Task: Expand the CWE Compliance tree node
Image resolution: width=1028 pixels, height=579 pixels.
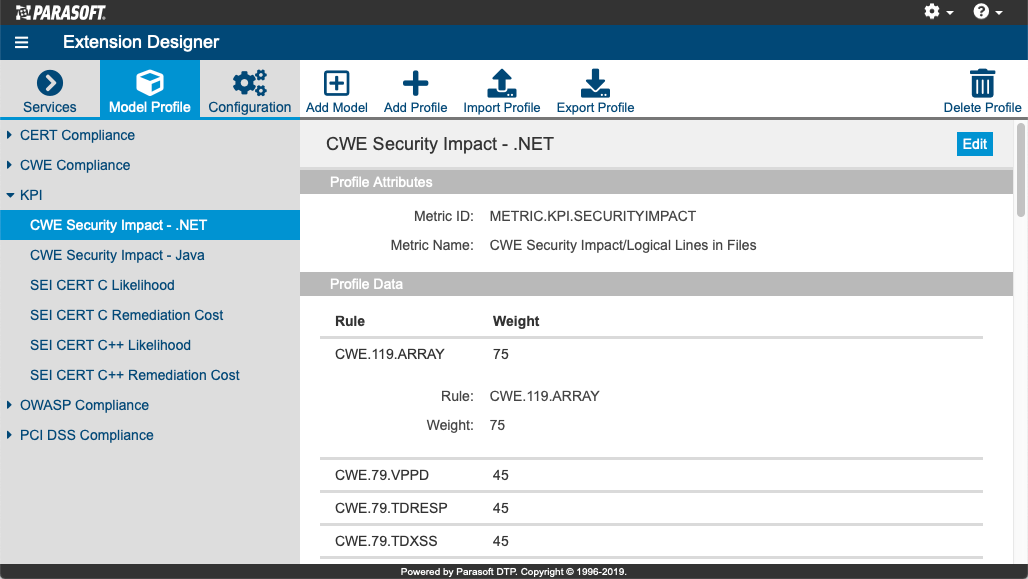Action: click(x=9, y=165)
